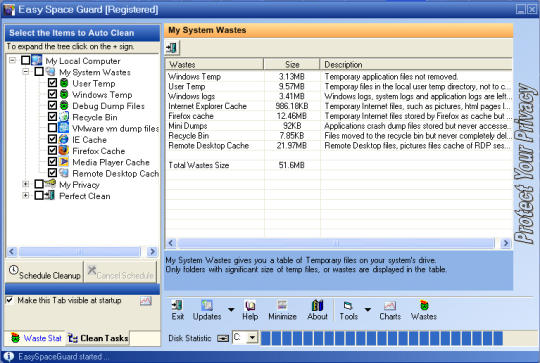Expand the Perfect Clean node
The width and height of the screenshot is (540, 363).
pyautogui.click(x=25, y=196)
